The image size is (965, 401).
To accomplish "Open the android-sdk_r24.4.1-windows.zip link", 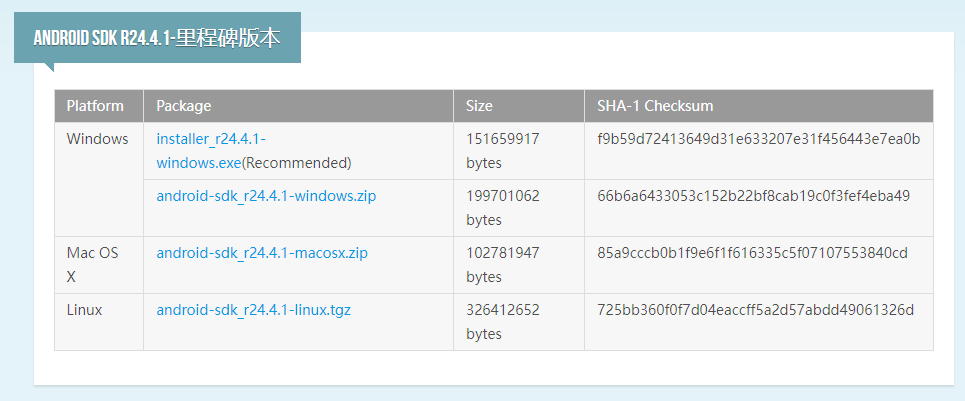I will point(266,196).
